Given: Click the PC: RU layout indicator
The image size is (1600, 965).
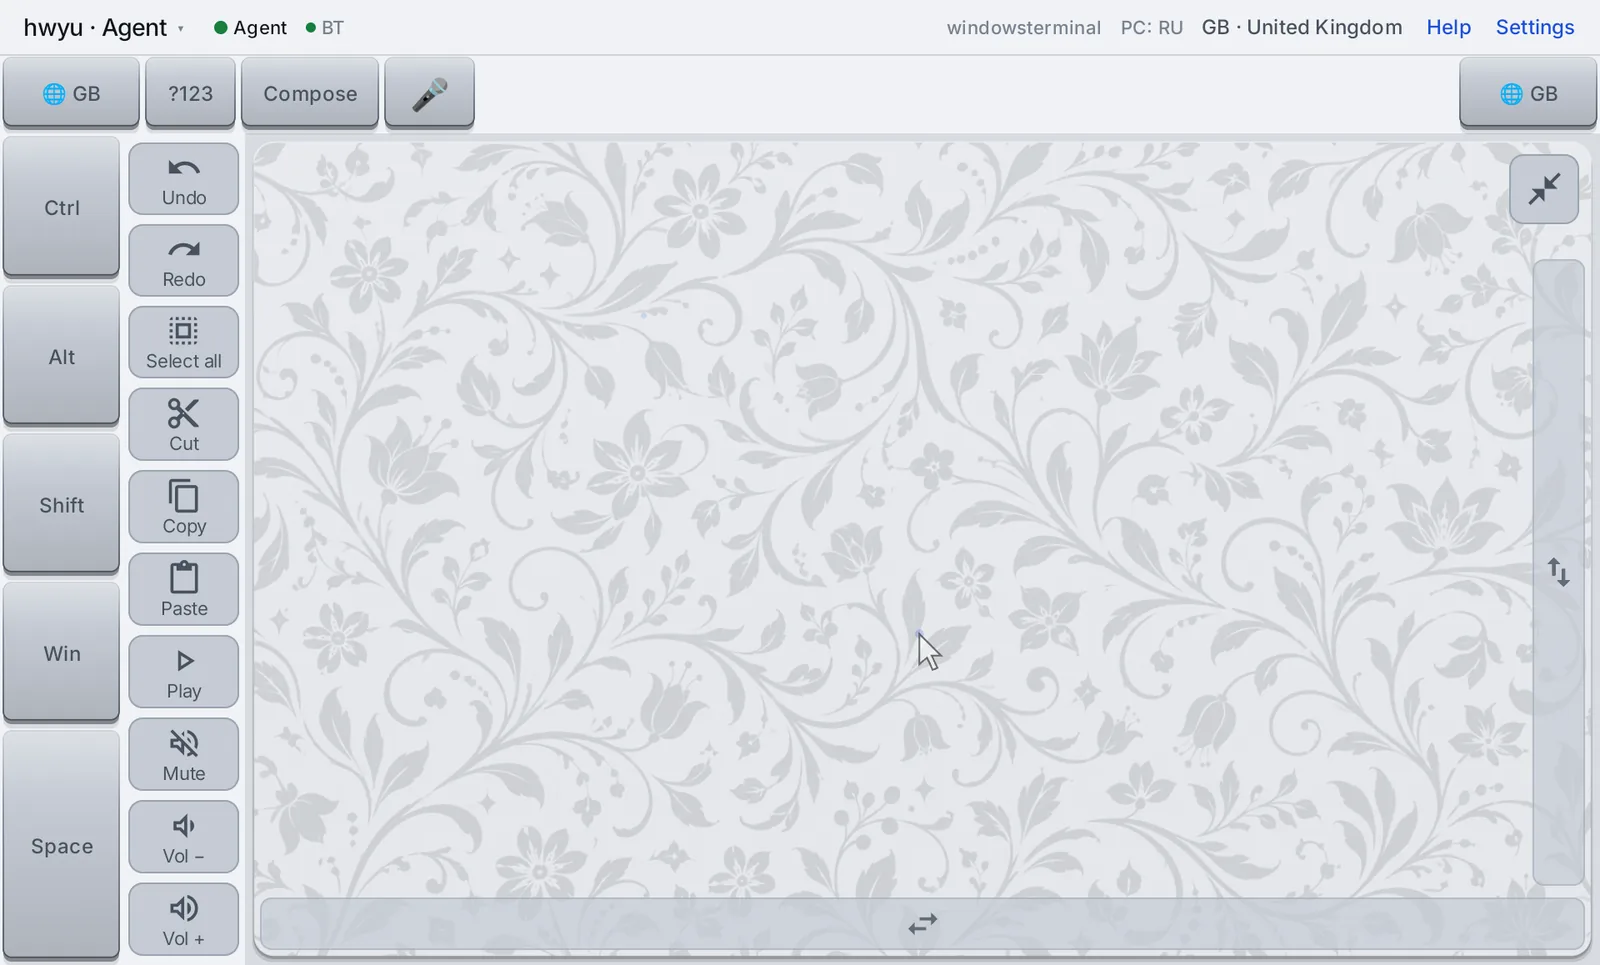Looking at the screenshot, I should [1151, 28].
